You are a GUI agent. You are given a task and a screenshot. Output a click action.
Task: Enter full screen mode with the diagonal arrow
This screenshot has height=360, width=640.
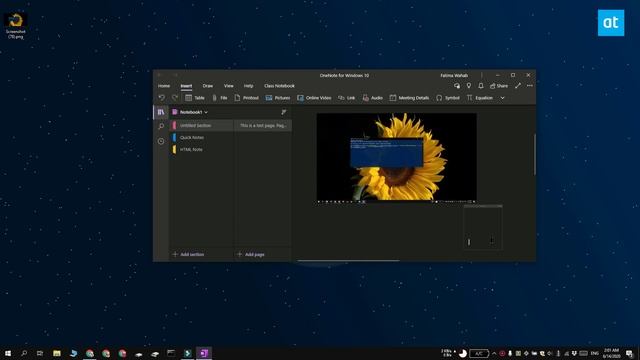[518, 86]
